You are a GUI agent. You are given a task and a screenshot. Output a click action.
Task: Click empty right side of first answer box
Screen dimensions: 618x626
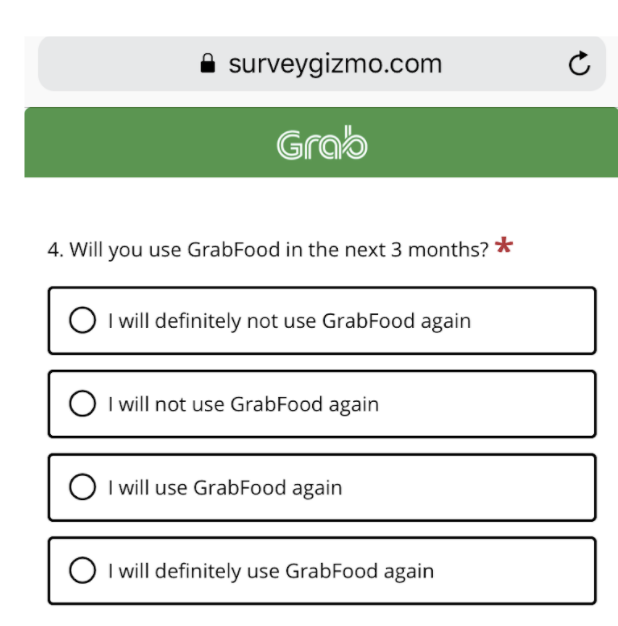pos(533,321)
